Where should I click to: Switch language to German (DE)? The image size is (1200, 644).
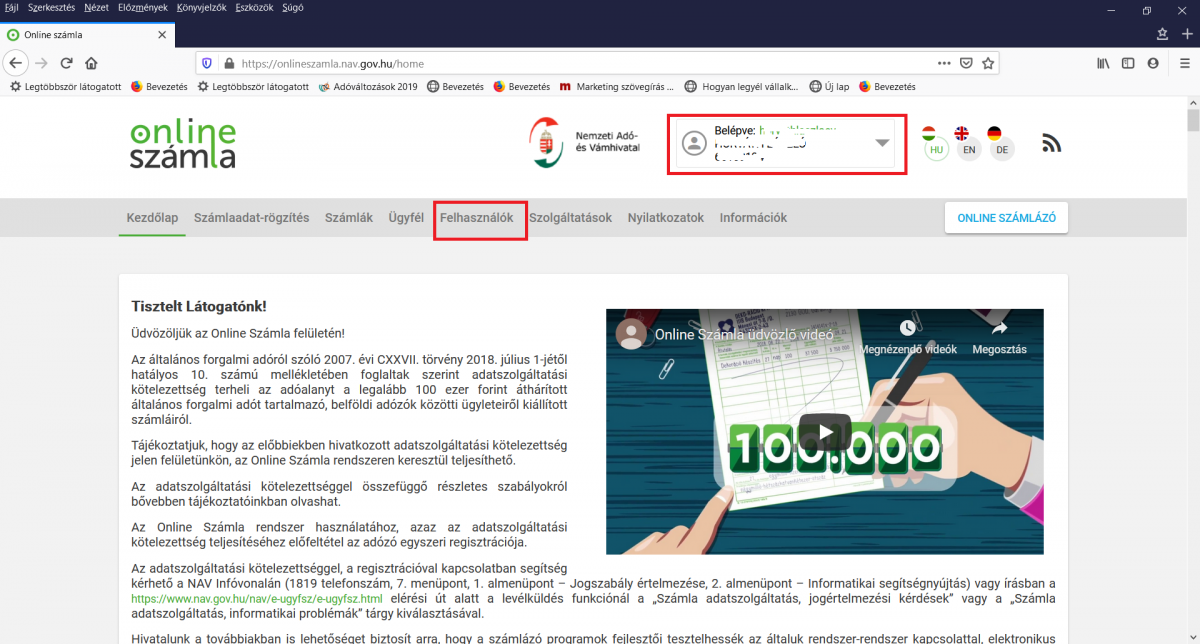pos(1001,150)
